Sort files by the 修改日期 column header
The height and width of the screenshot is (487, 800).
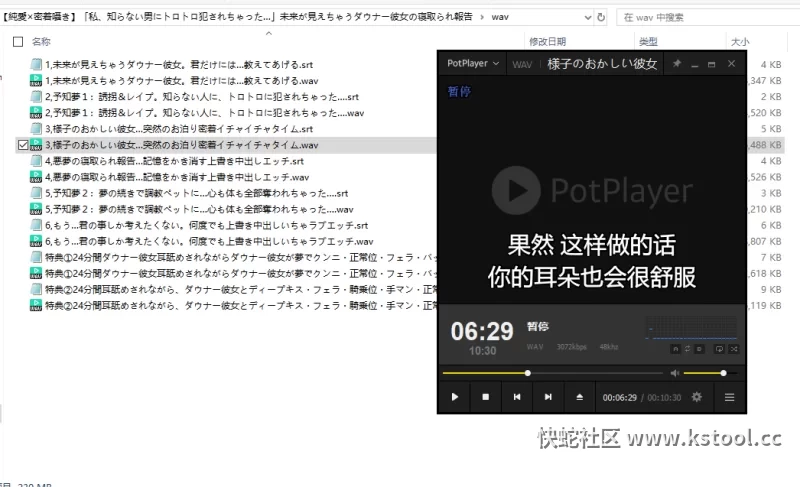(547, 42)
